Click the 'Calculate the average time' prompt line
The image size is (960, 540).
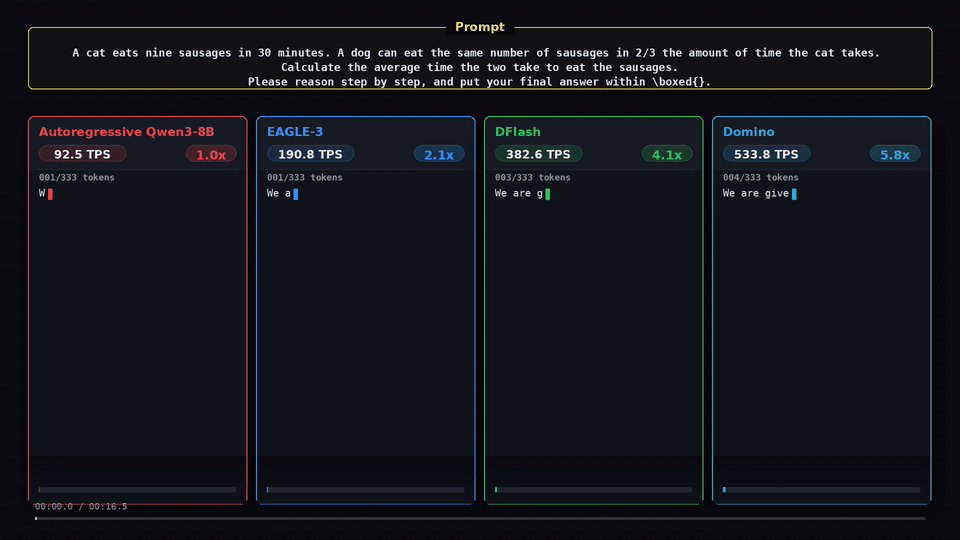point(479,67)
